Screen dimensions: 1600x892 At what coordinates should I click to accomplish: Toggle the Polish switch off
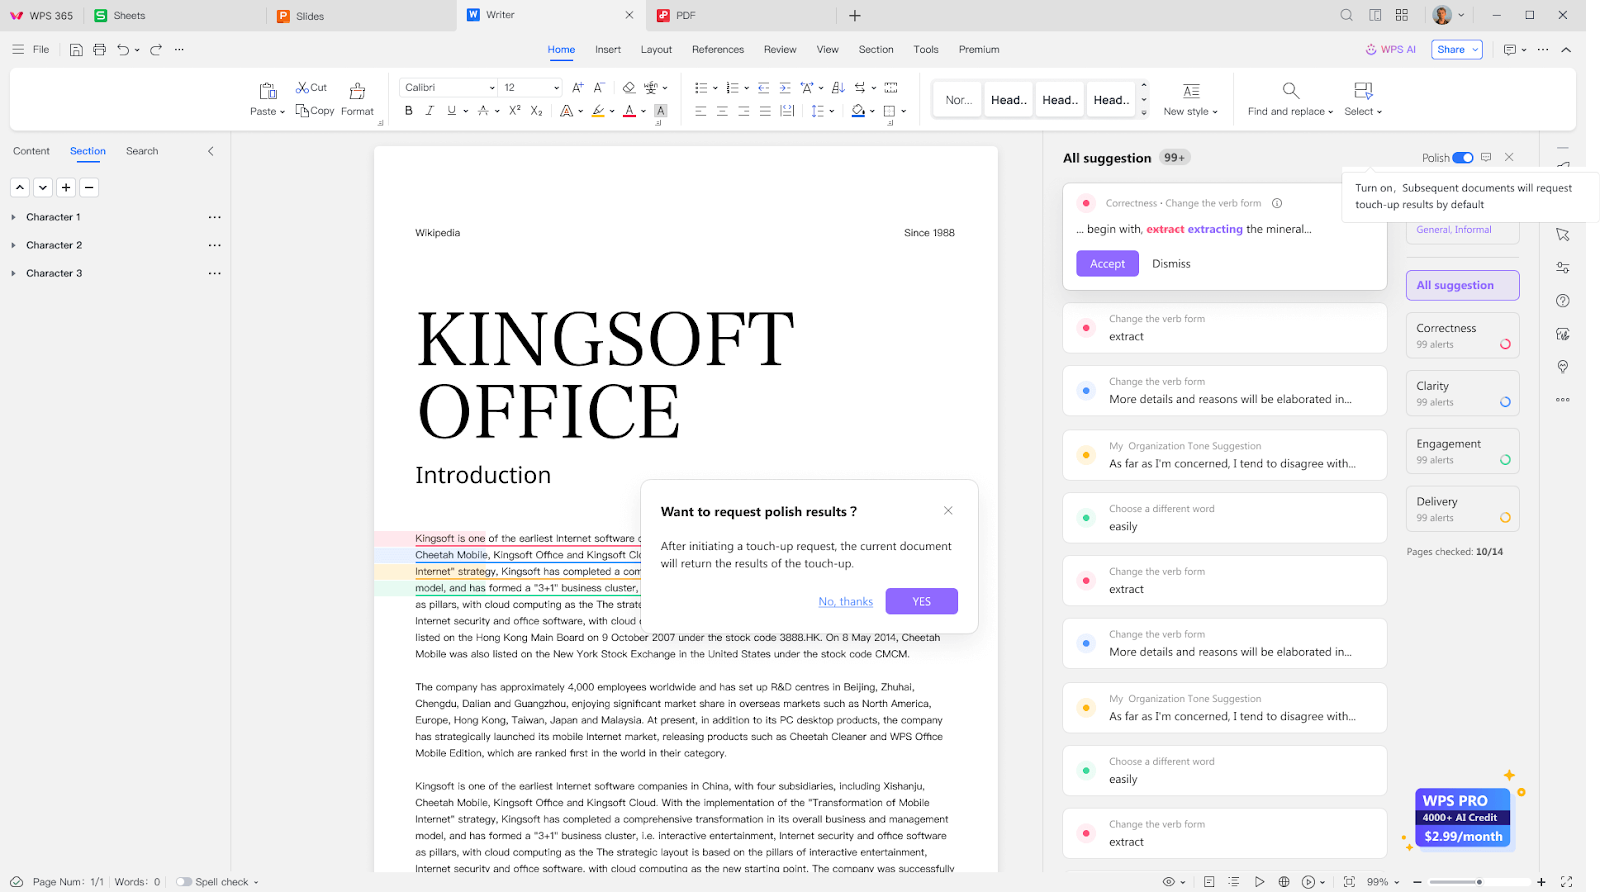(1463, 158)
